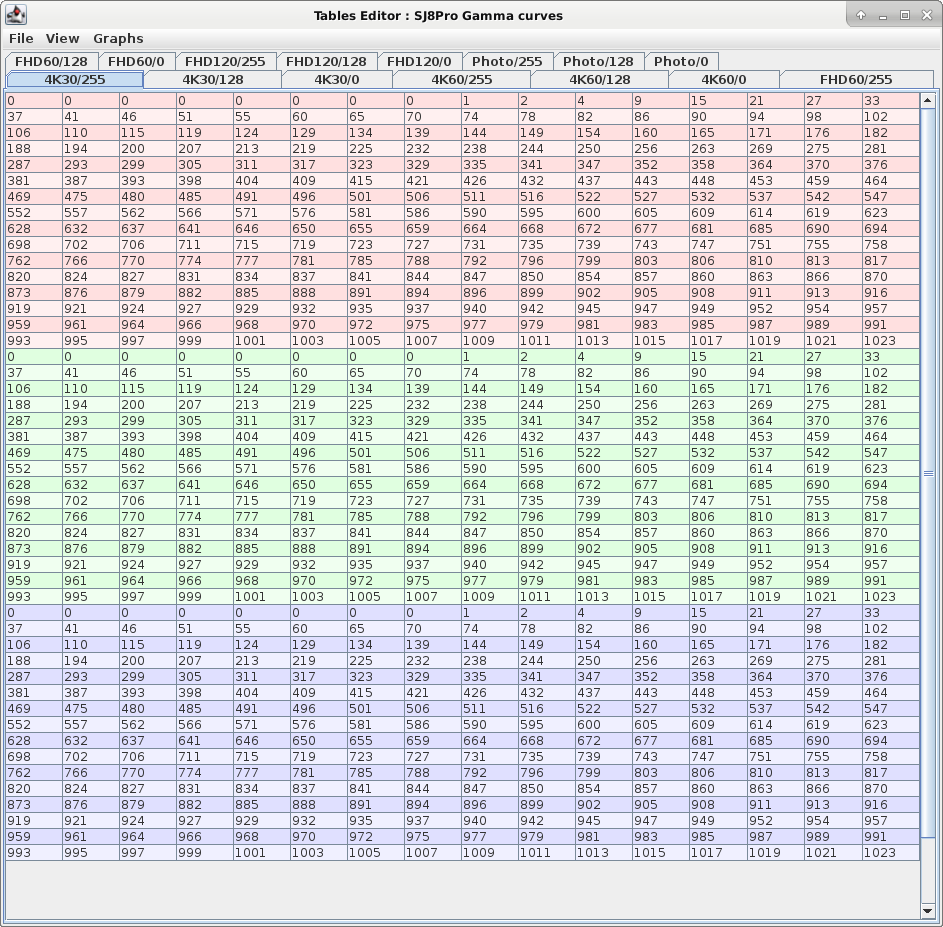943x927 pixels.
Task: Select cell 758 in the green section
Action: [891, 500]
